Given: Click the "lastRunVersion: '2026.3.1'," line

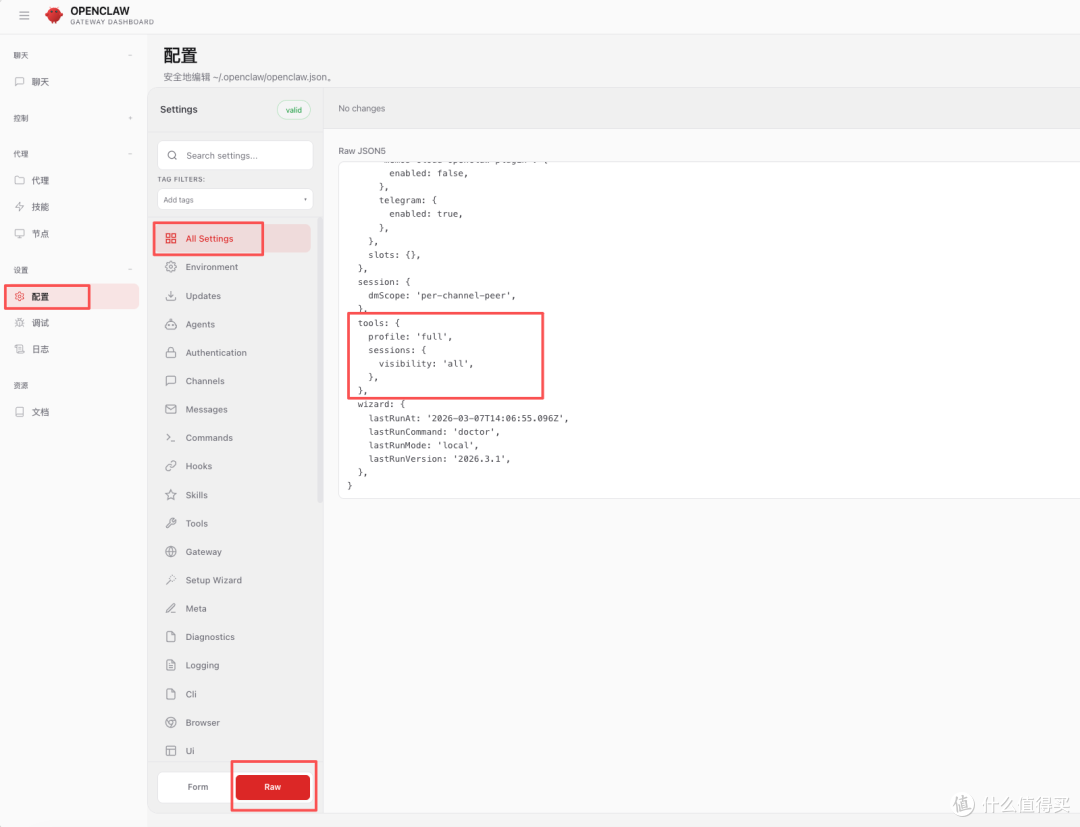Looking at the screenshot, I should (x=439, y=459).
